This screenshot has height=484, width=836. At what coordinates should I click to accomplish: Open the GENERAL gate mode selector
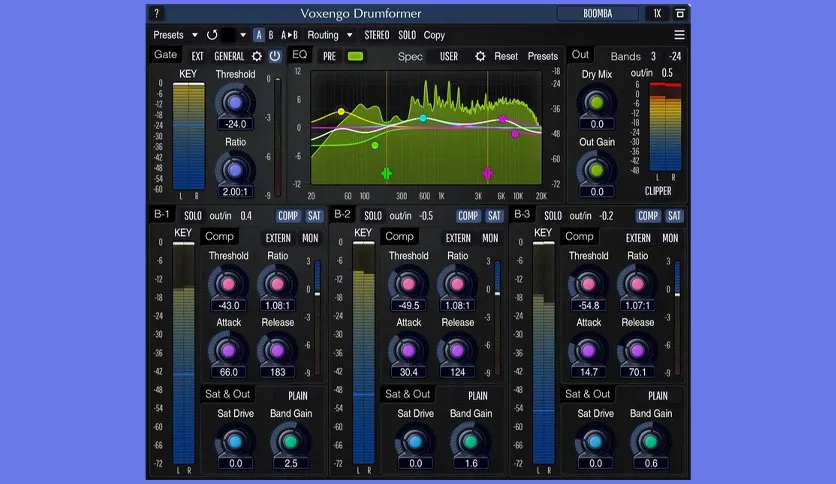229,56
